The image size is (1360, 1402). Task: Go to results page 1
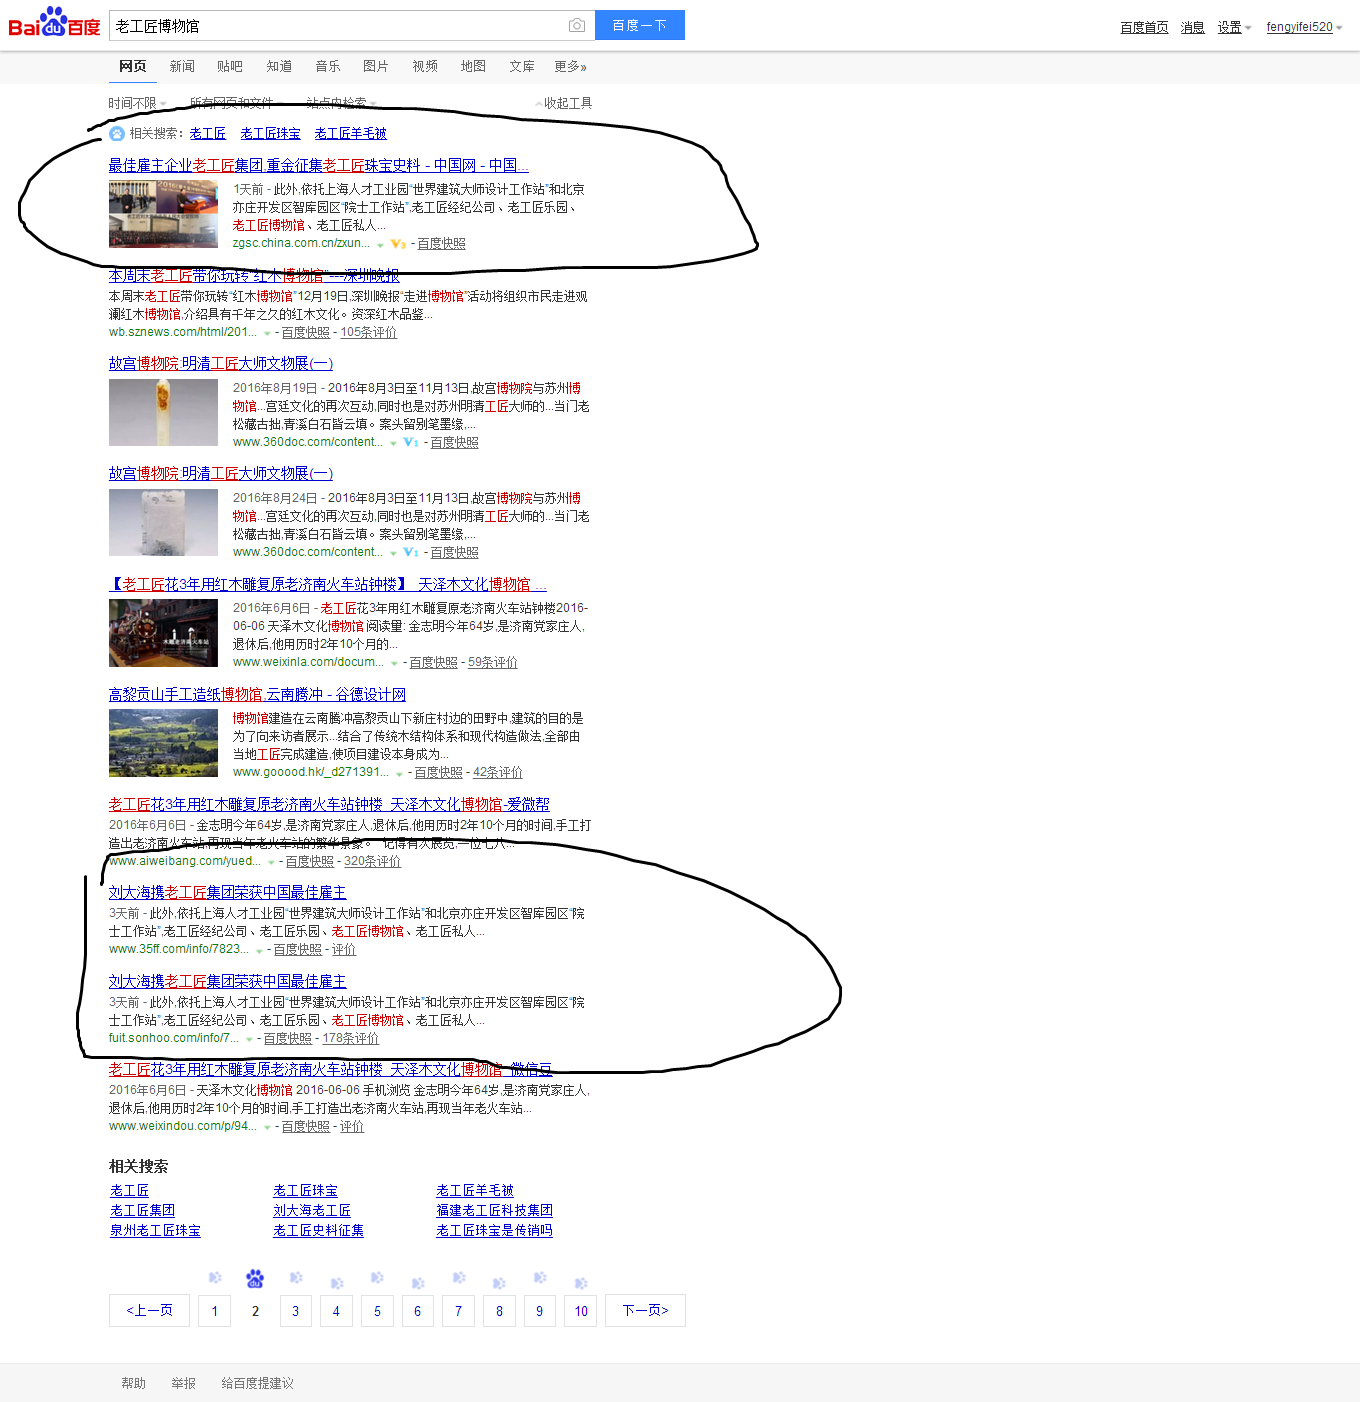tap(214, 1310)
